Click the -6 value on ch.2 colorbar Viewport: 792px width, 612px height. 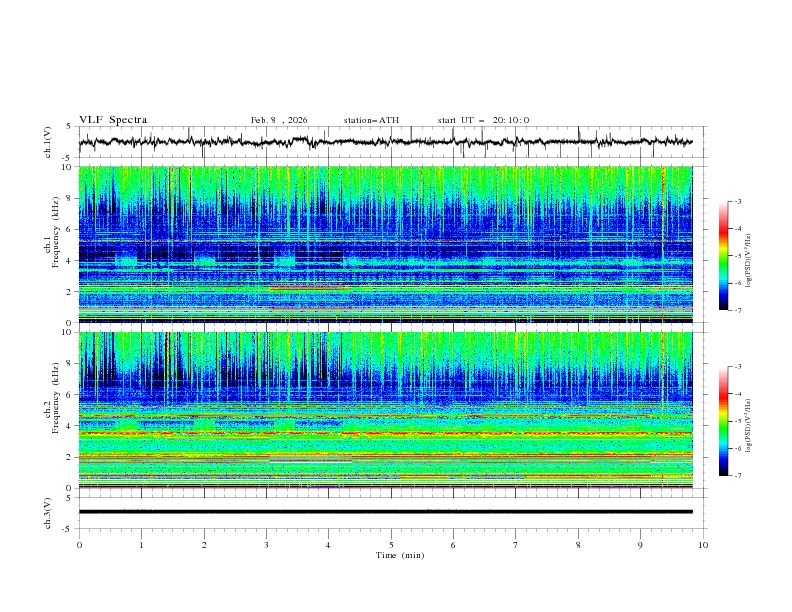tap(737, 448)
